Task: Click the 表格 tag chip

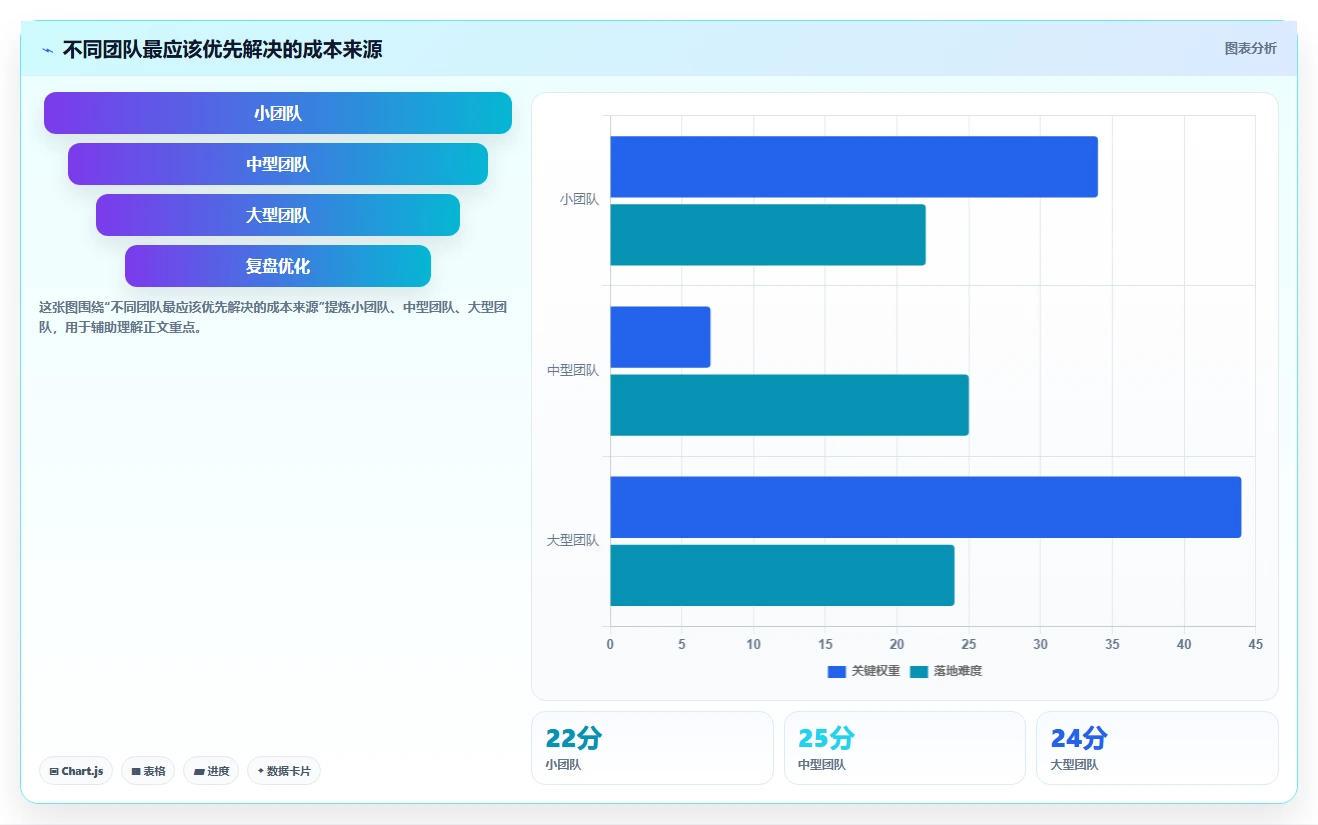Action: tap(148, 771)
